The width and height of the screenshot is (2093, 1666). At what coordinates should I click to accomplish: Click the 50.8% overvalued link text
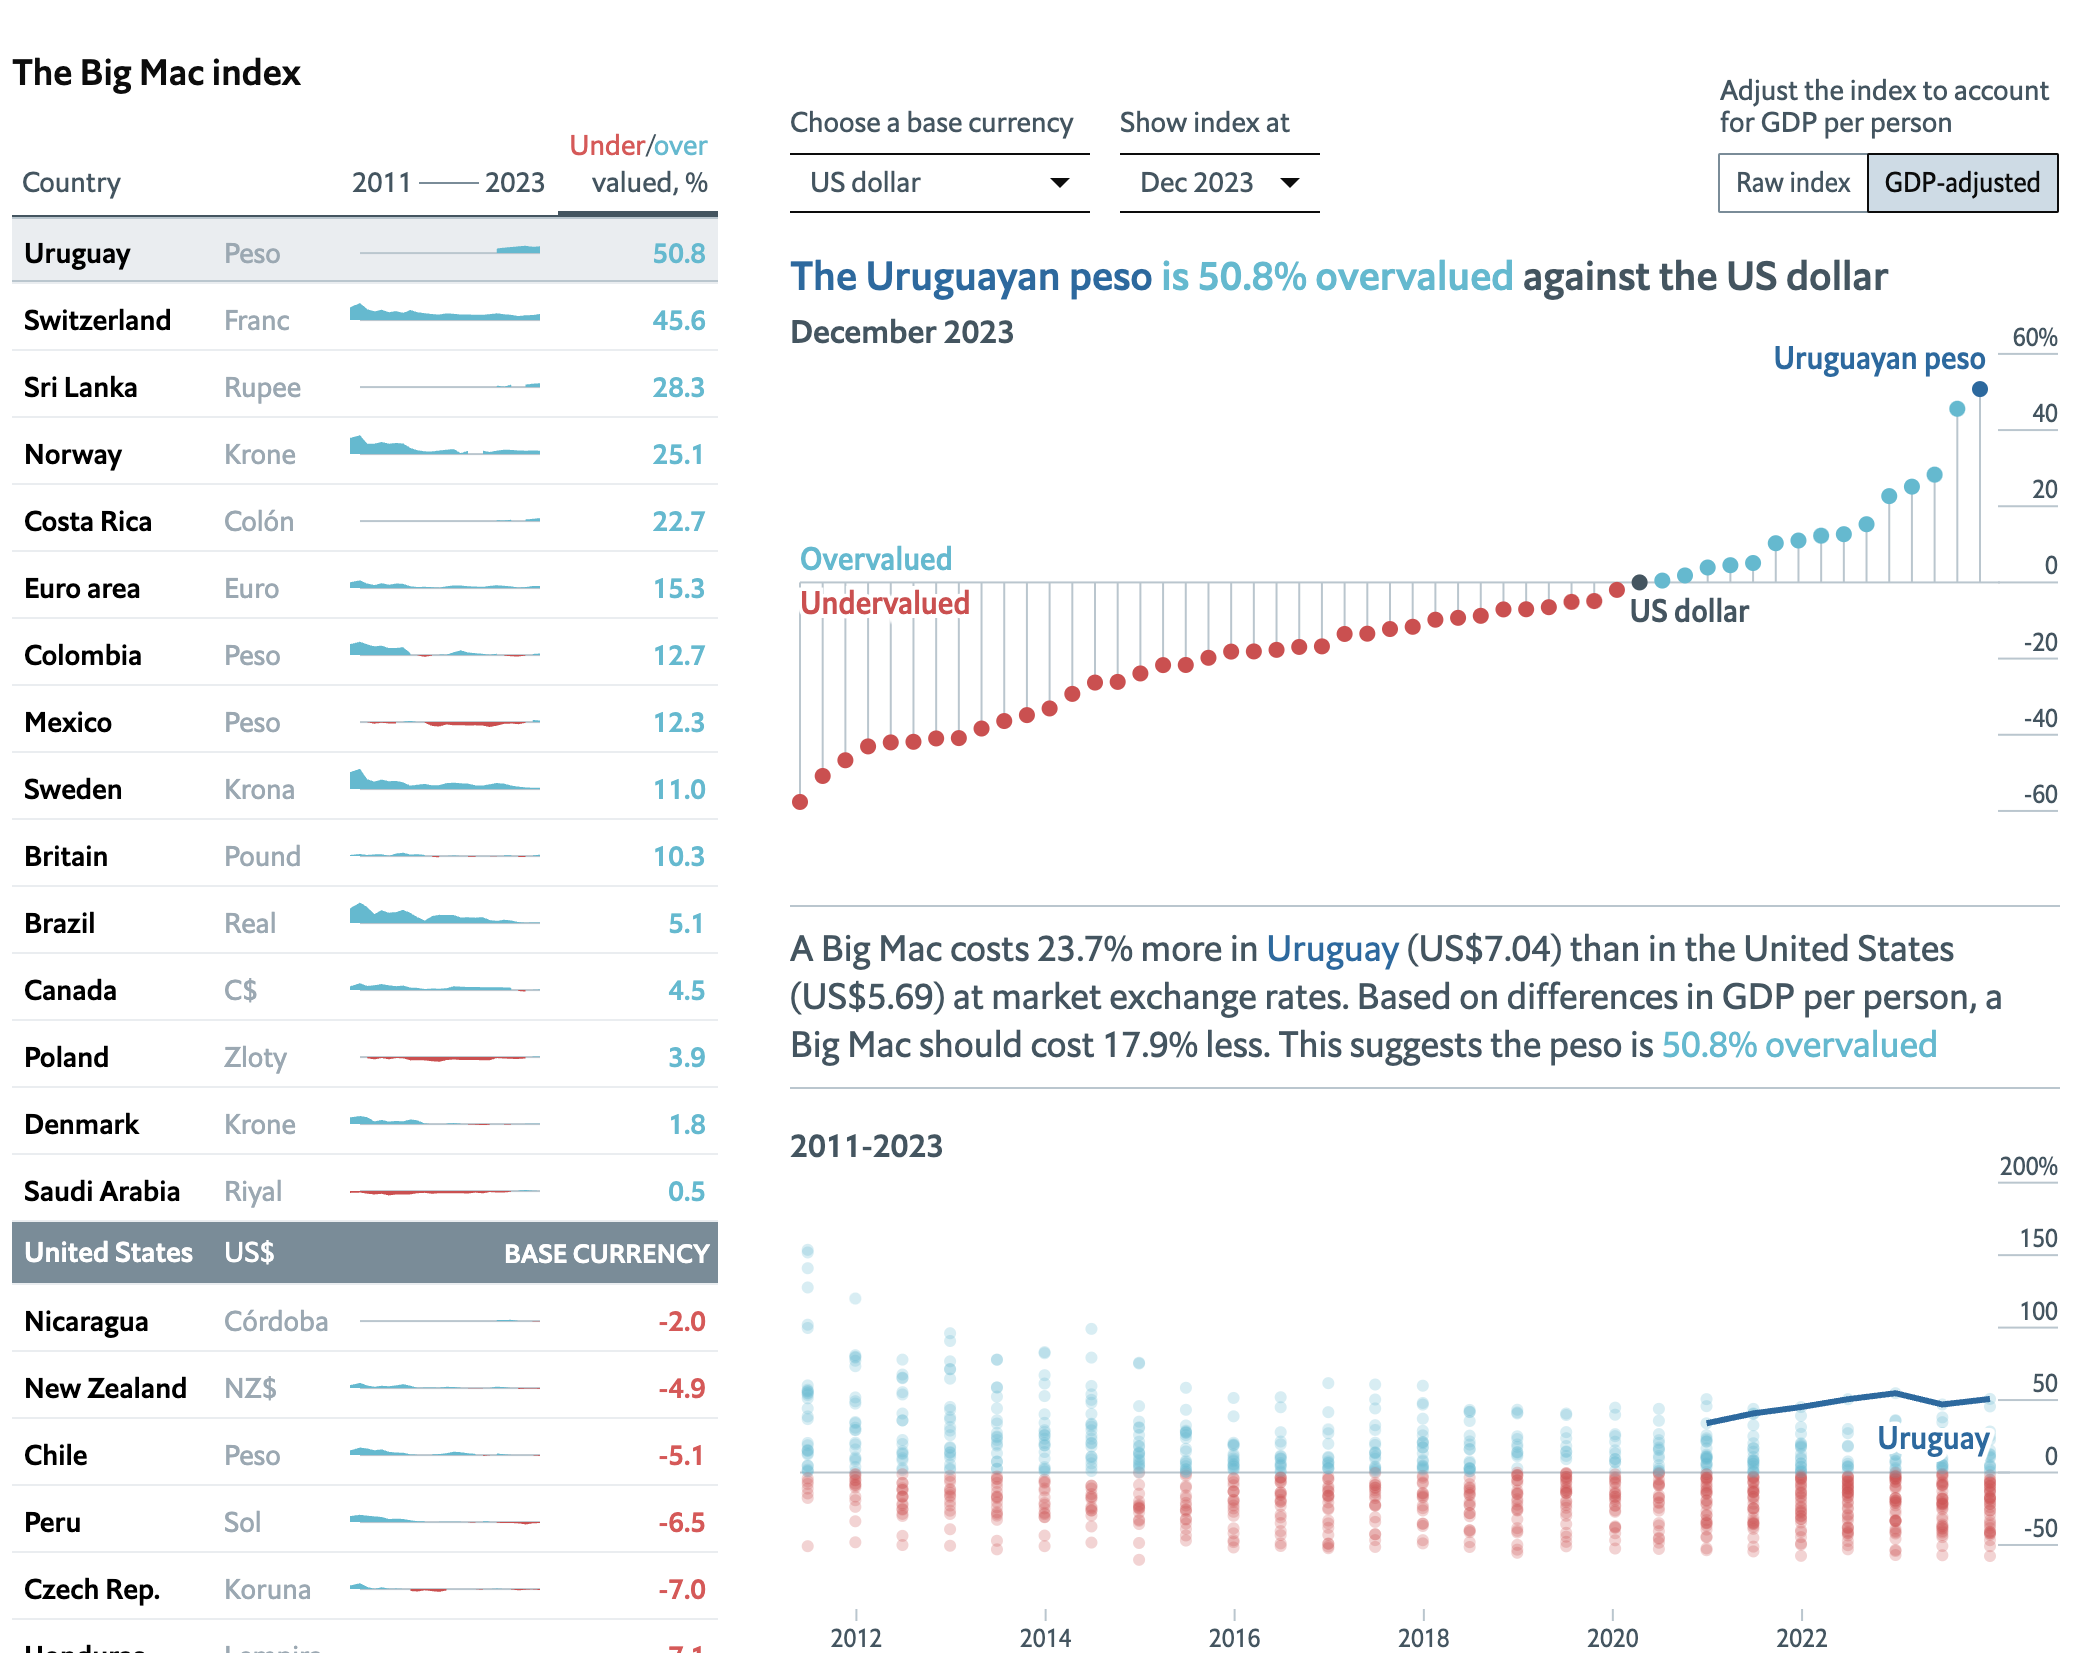(1798, 1045)
